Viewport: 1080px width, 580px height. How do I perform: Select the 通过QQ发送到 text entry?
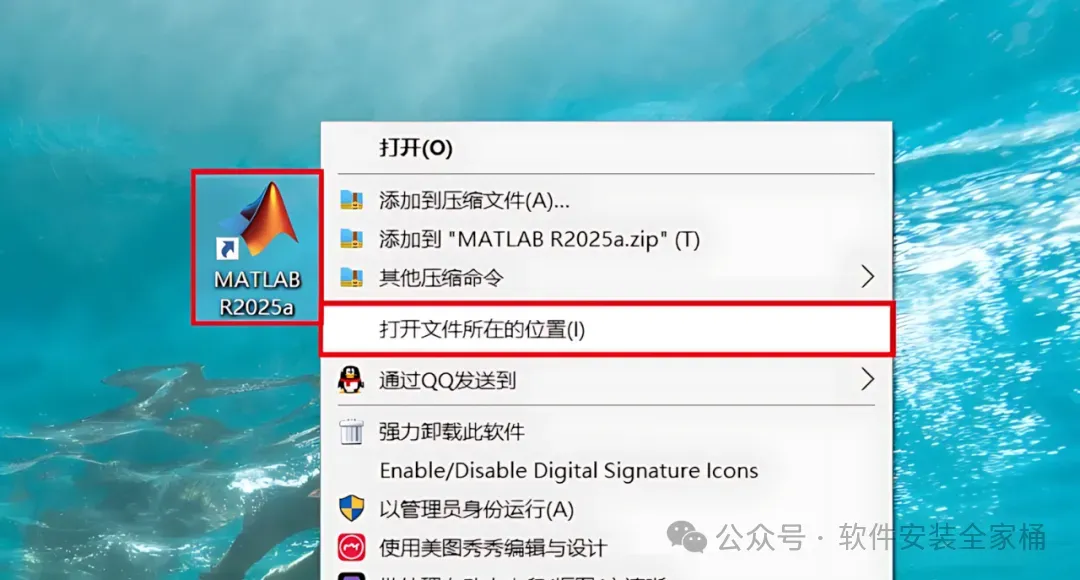[448, 380]
